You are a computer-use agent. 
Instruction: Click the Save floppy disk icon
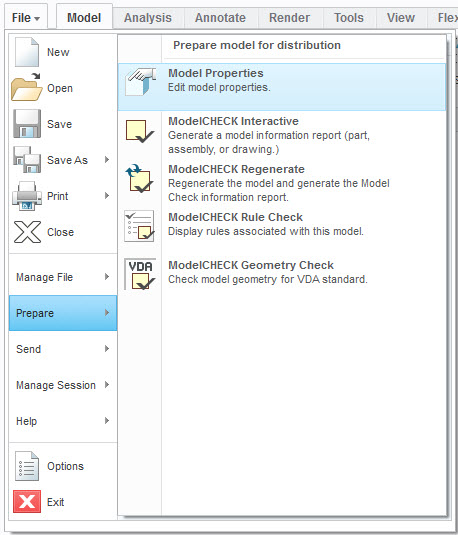point(27,124)
